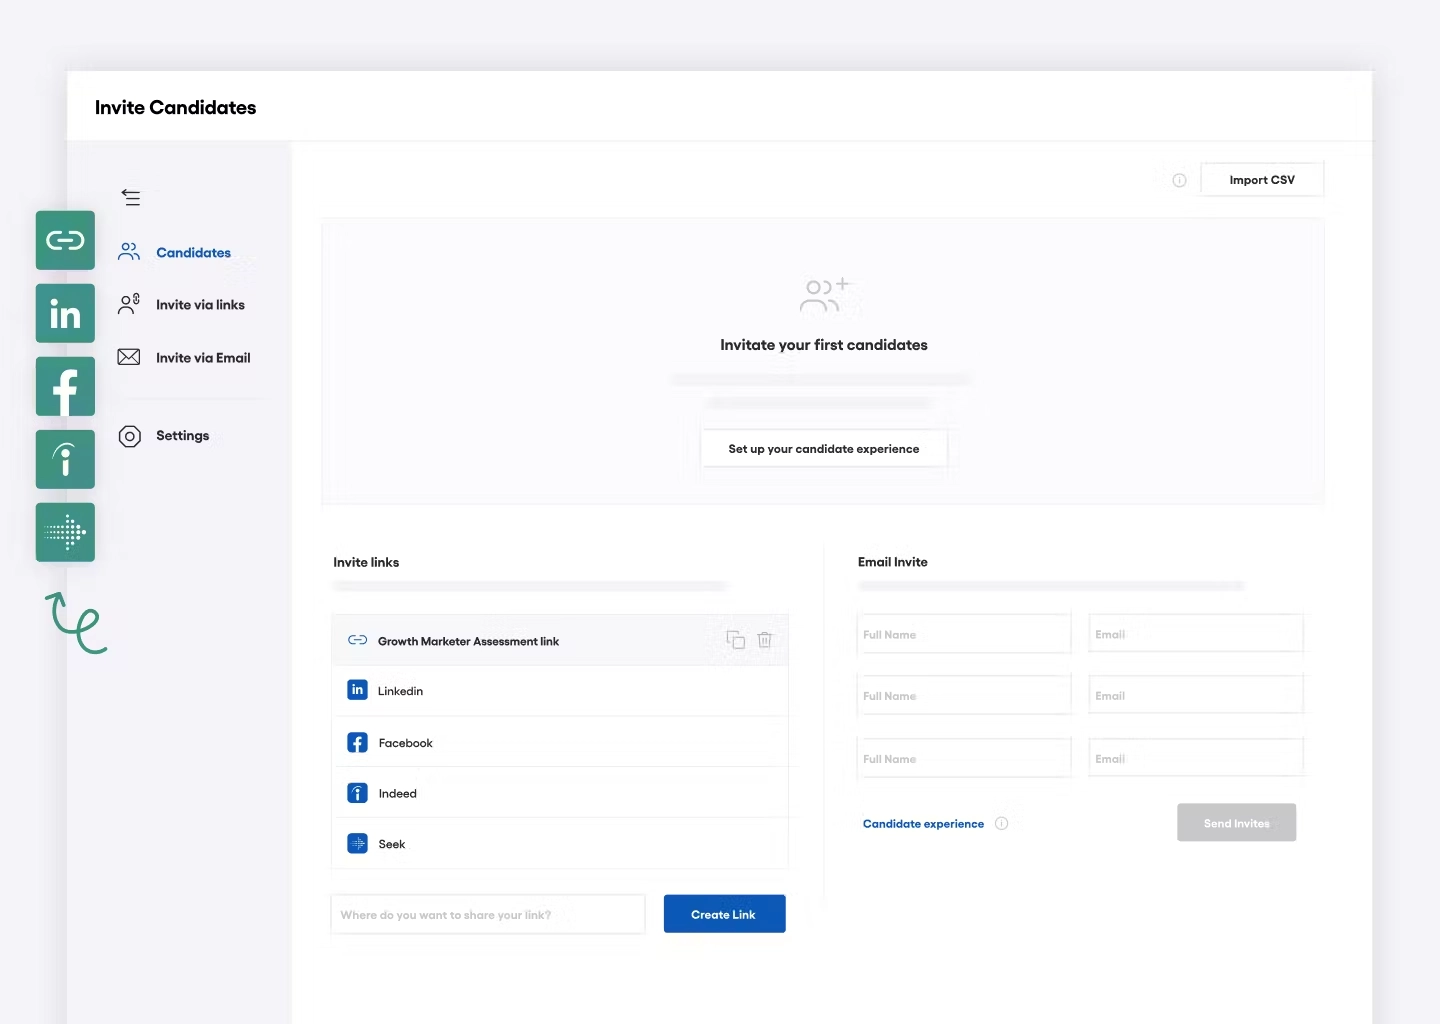Screen dimensions: 1440x1024
Task: Click the Import CSV button
Action: 1261,180
